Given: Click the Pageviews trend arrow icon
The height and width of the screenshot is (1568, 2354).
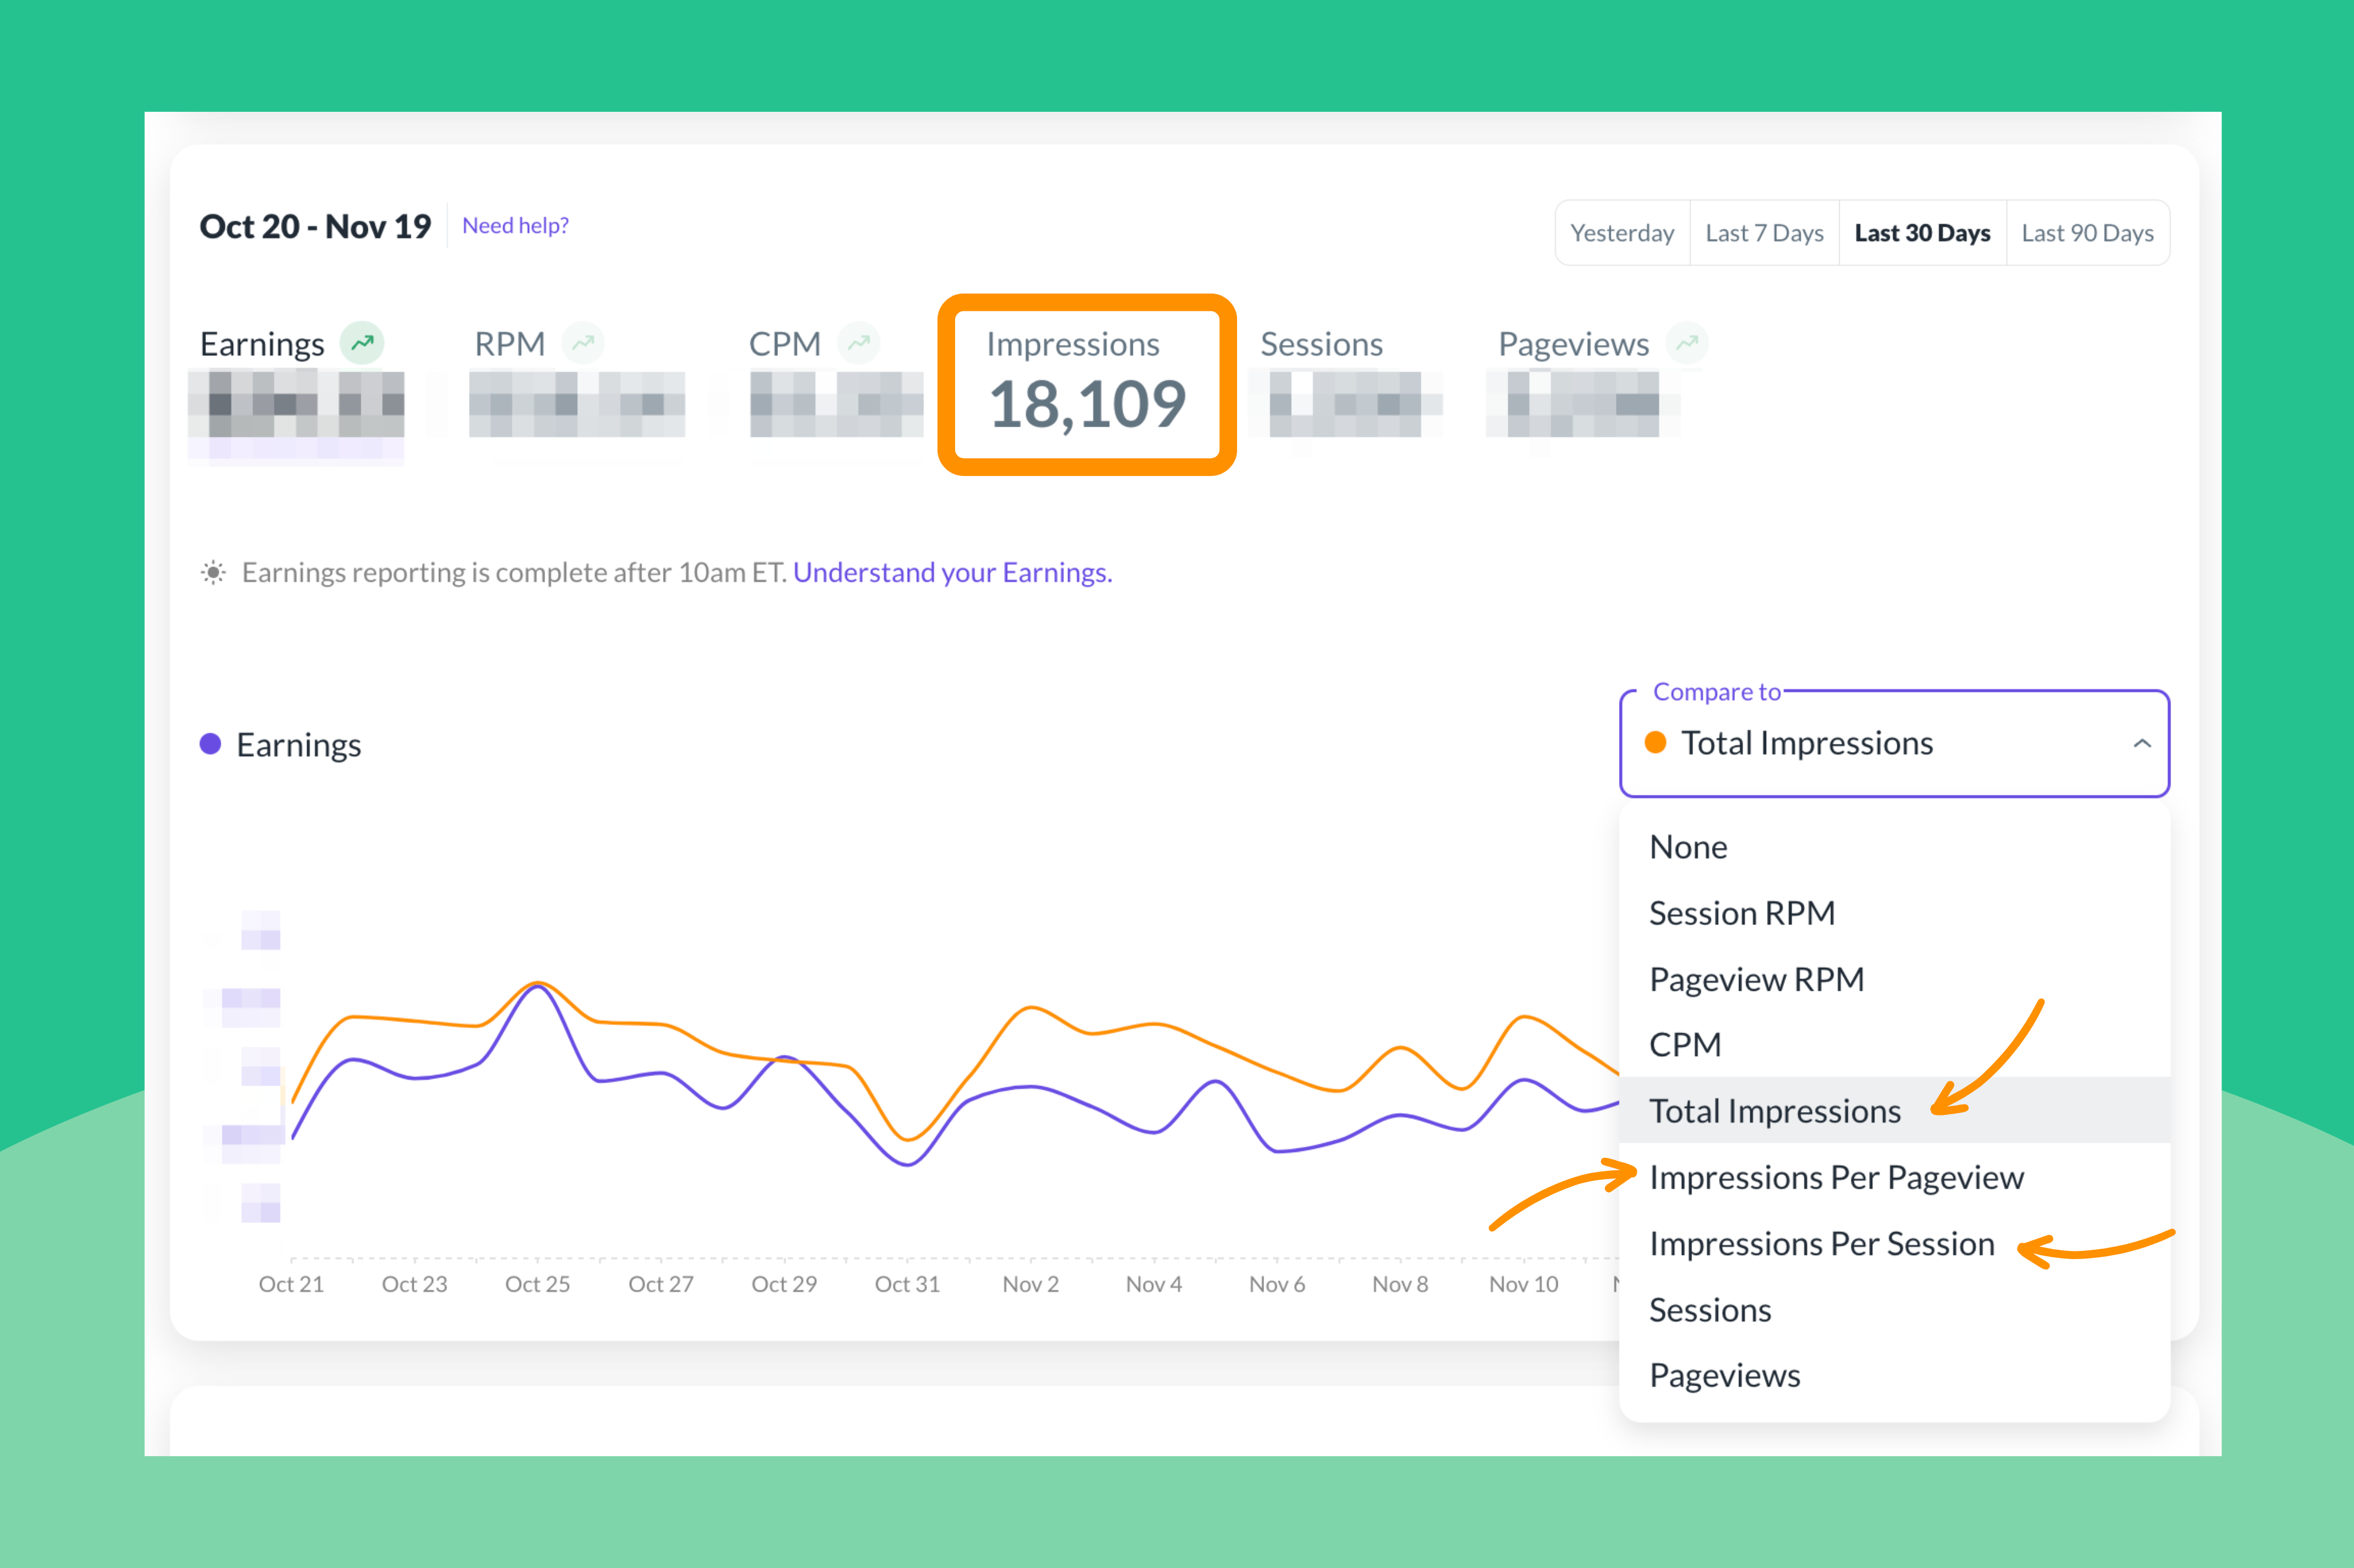Looking at the screenshot, I should (1687, 343).
